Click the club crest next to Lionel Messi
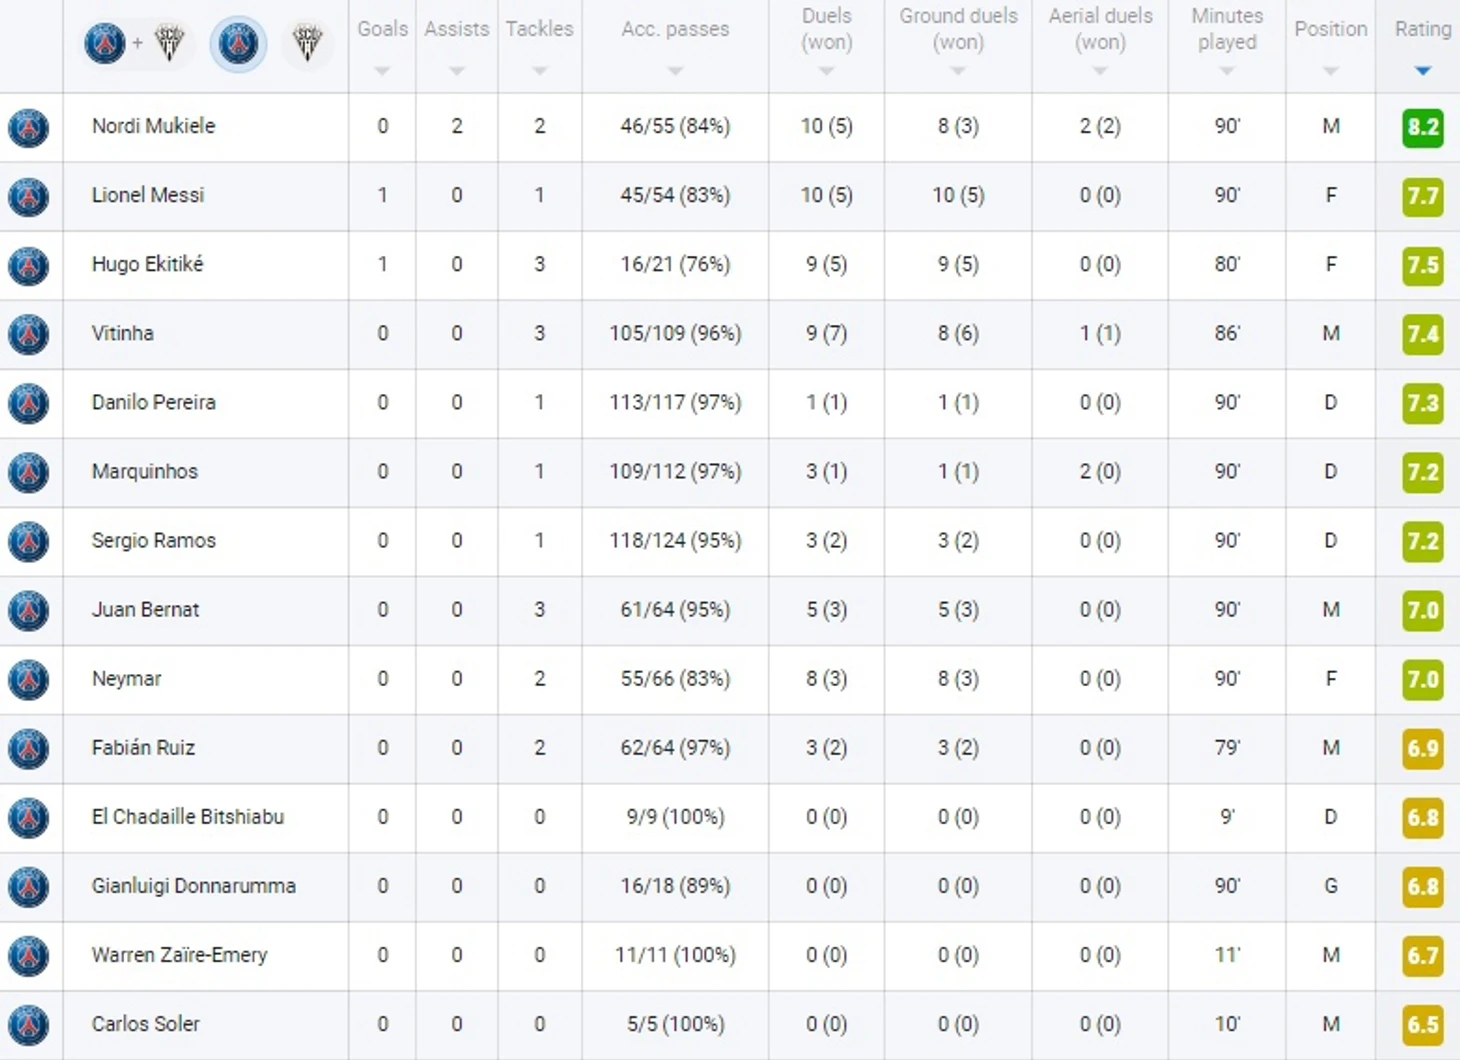1460x1060 pixels. [x=29, y=196]
